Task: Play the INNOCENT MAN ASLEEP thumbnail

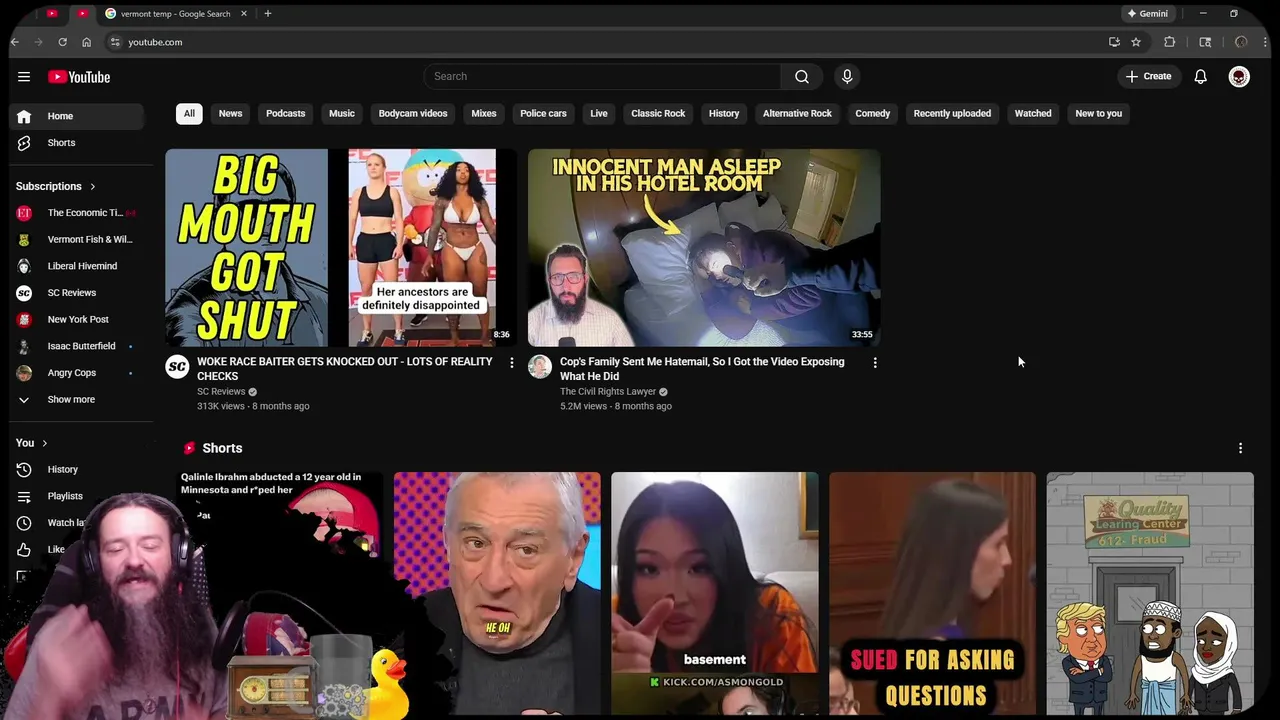Action: (x=704, y=248)
